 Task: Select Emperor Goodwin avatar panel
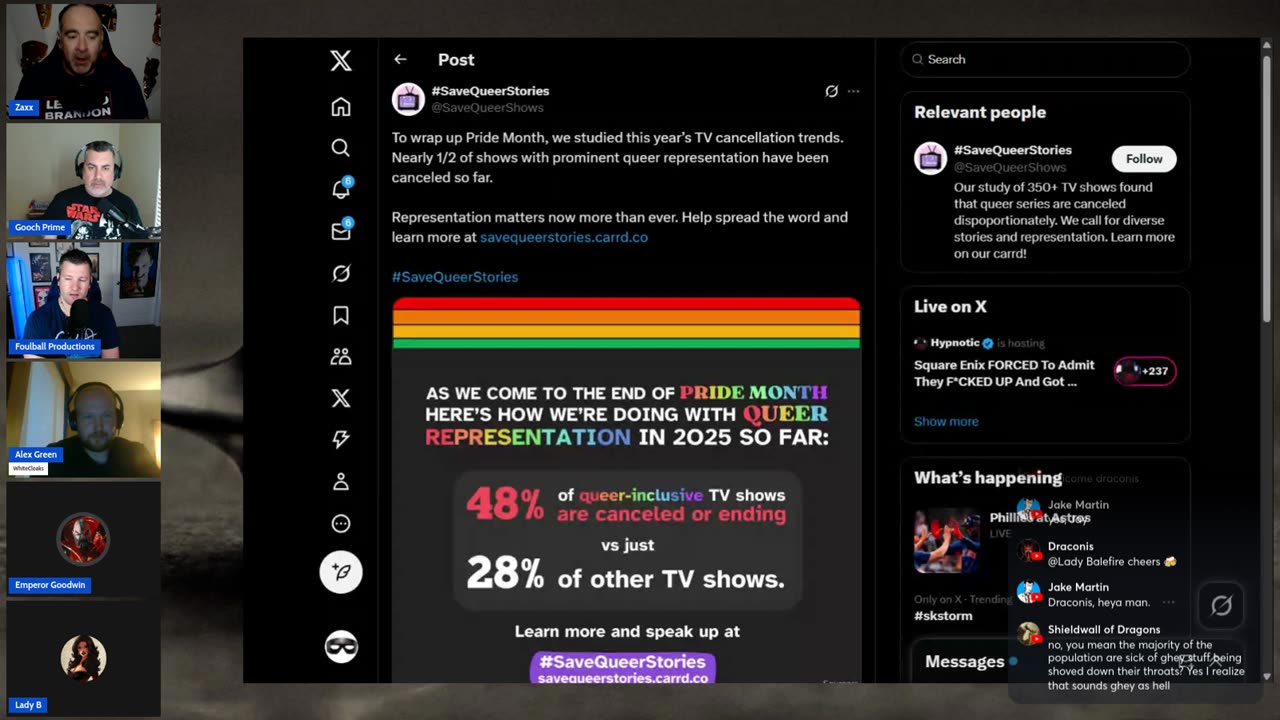(x=83, y=539)
